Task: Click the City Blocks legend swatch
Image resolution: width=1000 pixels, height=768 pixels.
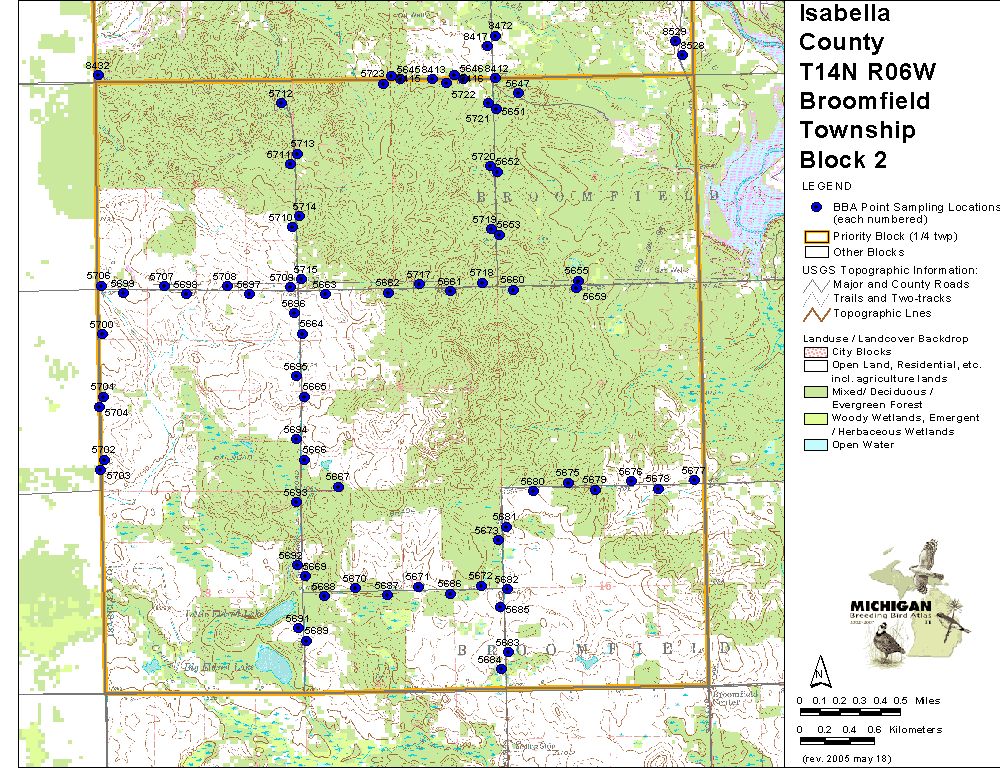Action: 816,352
